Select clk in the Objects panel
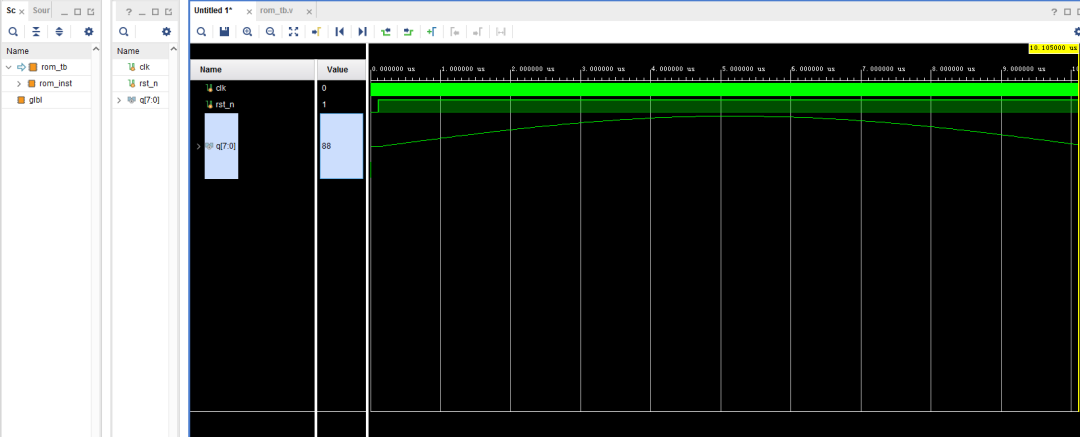 (x=144, y=67)
